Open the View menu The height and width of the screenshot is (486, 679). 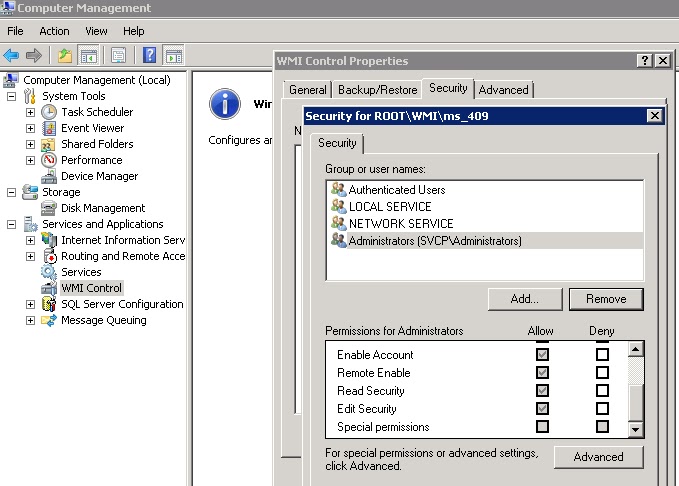click(96, 31)
